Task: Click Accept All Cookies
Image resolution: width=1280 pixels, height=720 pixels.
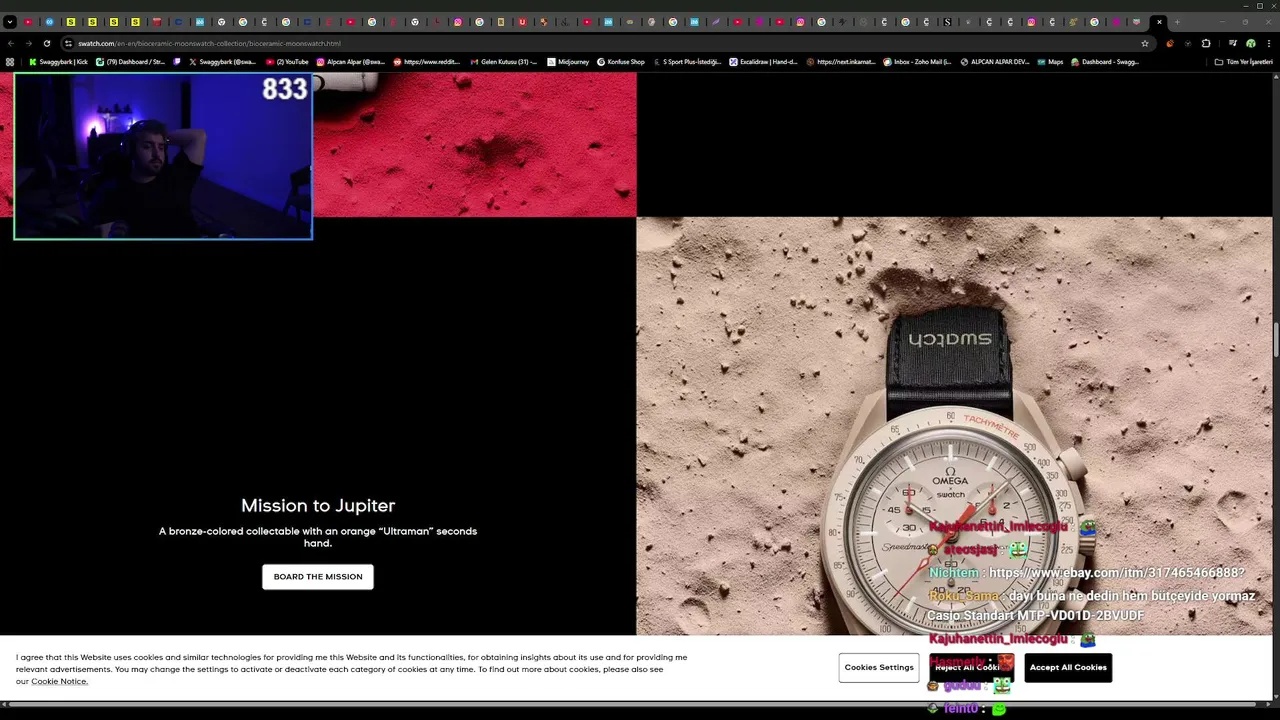Action: coord(1068,667)
